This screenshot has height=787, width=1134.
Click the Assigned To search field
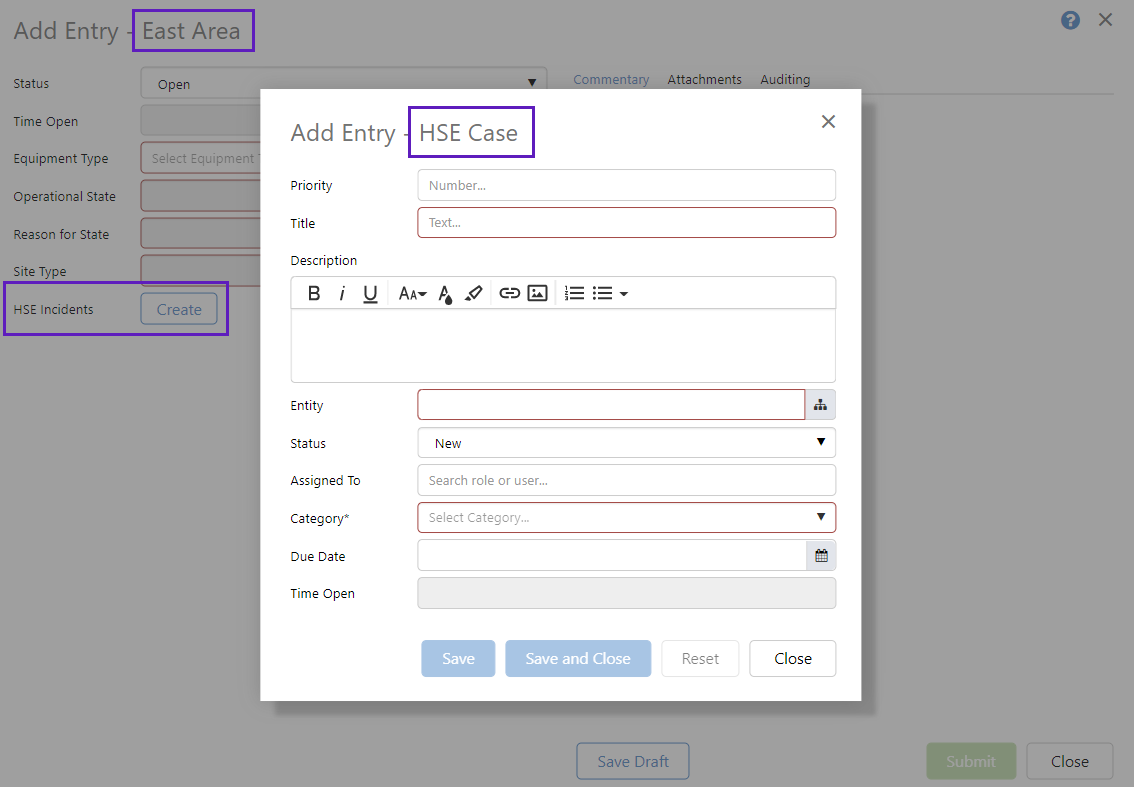626,480
